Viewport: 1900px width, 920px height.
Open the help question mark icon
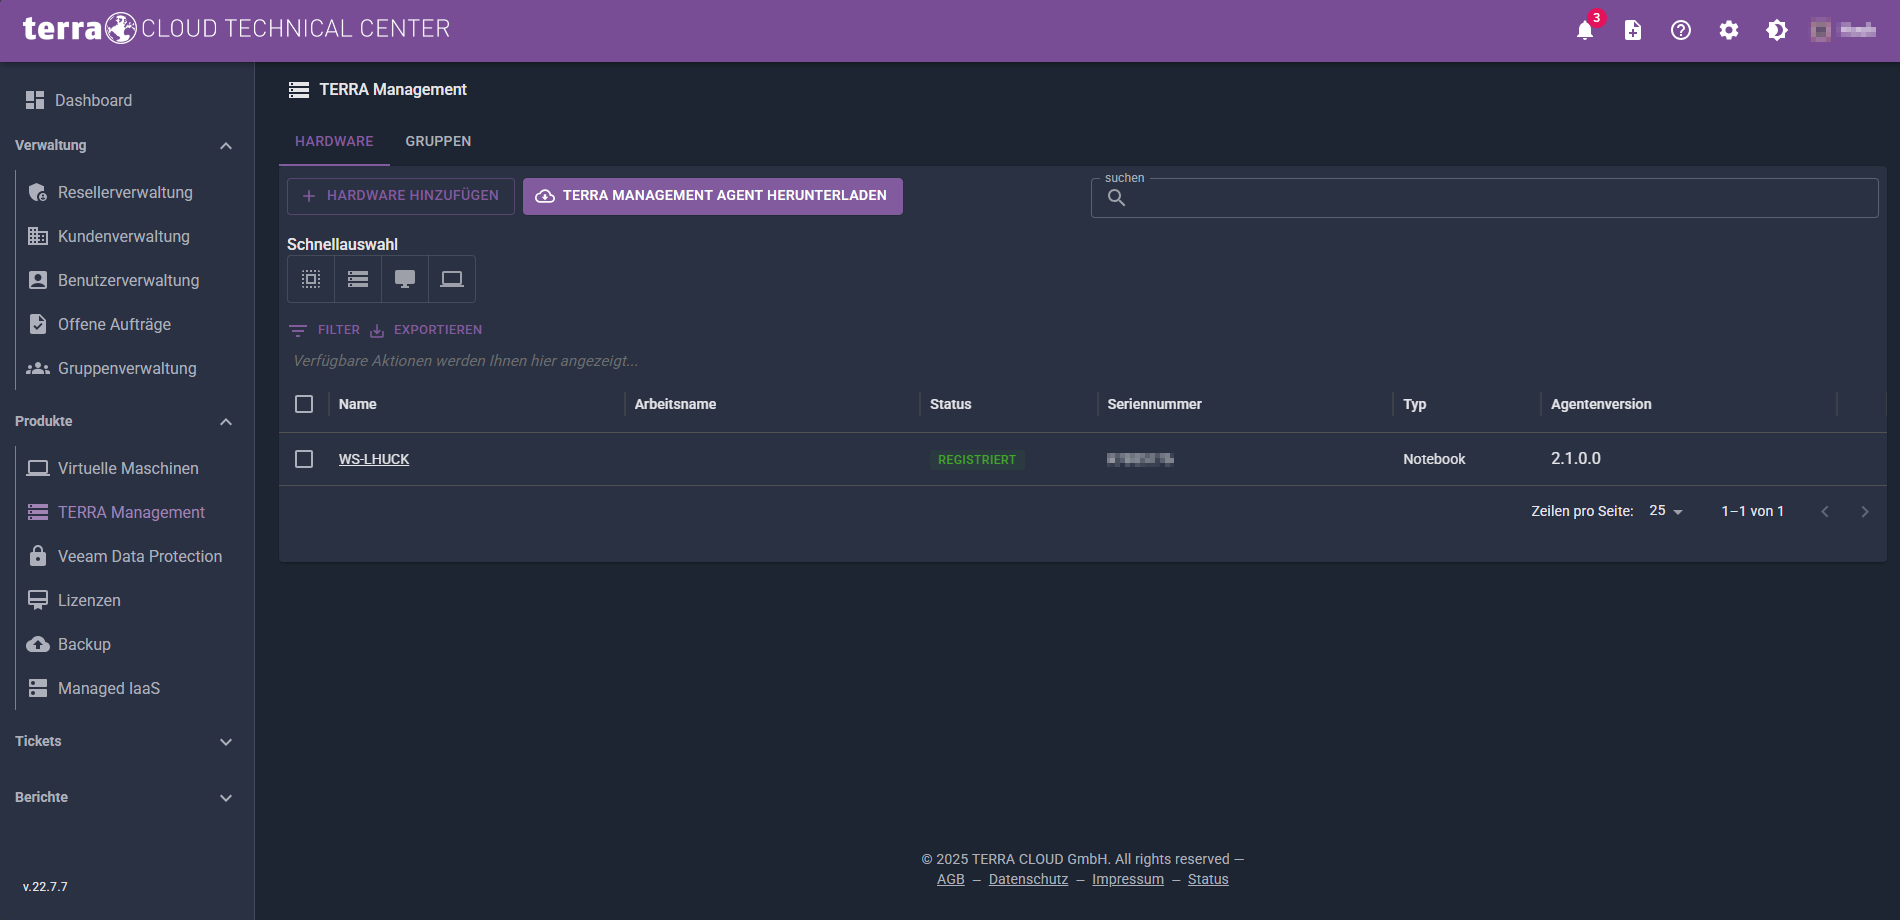point(1681,30)
